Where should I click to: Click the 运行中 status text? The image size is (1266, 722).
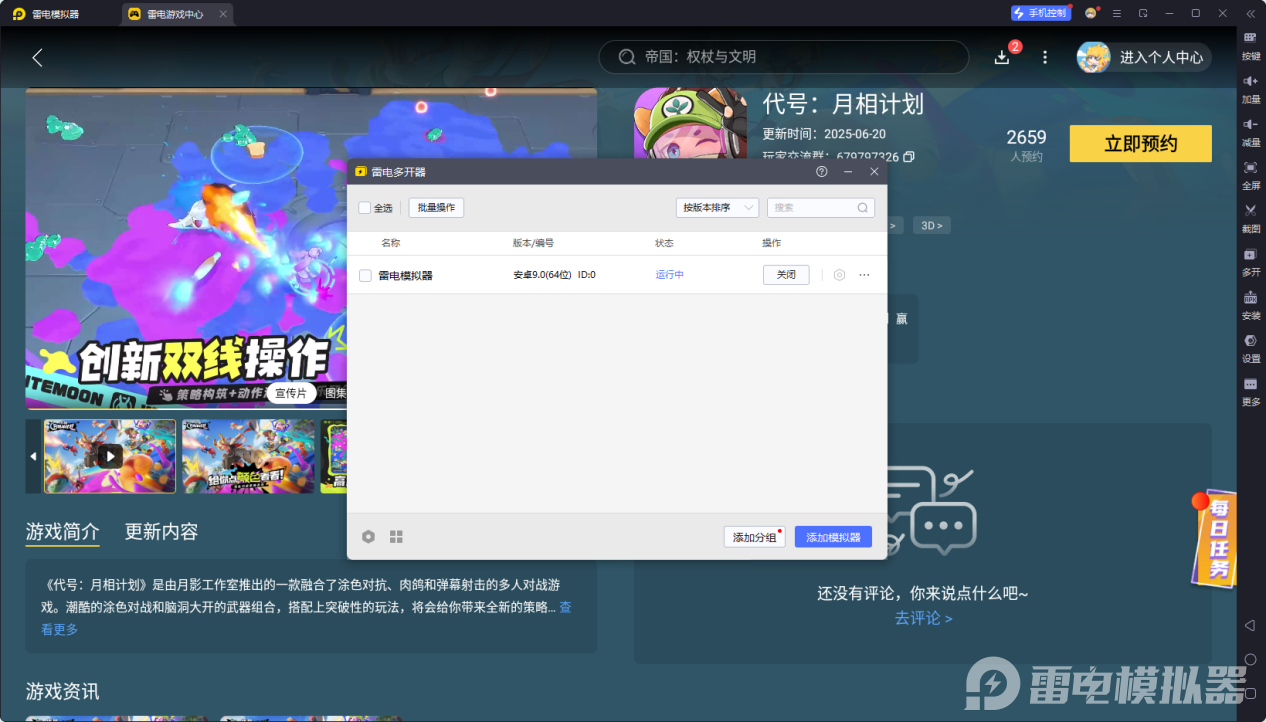click(x=670, y=275)
